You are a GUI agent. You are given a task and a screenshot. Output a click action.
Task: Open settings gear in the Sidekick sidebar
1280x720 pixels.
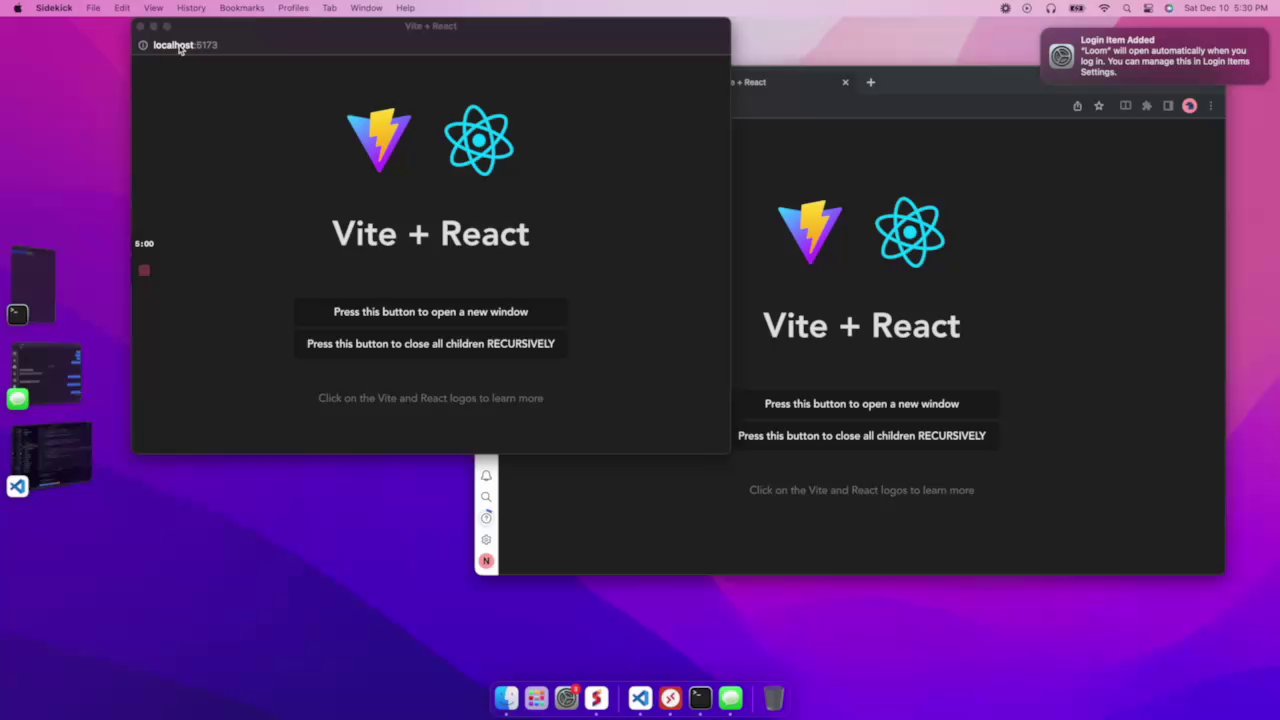tap(486, 540)
